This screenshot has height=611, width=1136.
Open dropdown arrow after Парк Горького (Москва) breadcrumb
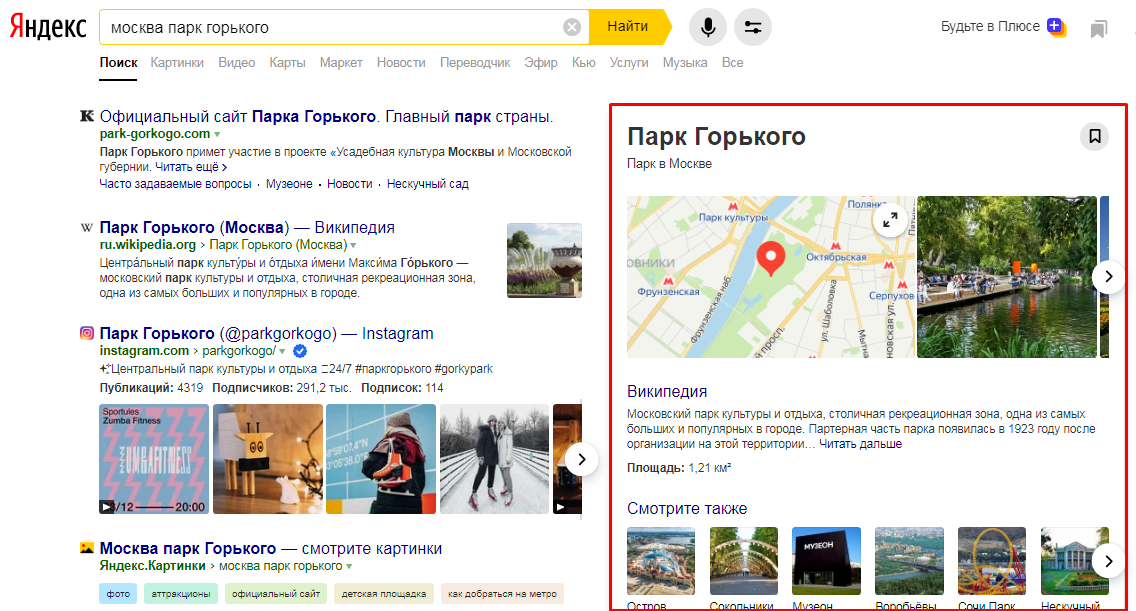tap(353, 246)
